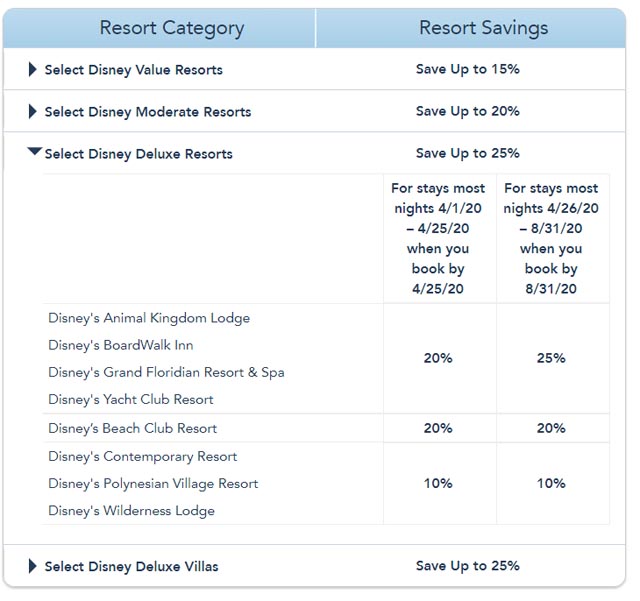Select Disney's BoardWalk Inn
The height and width of the screenshot is (601, 640).
click(x=120, y=345)
